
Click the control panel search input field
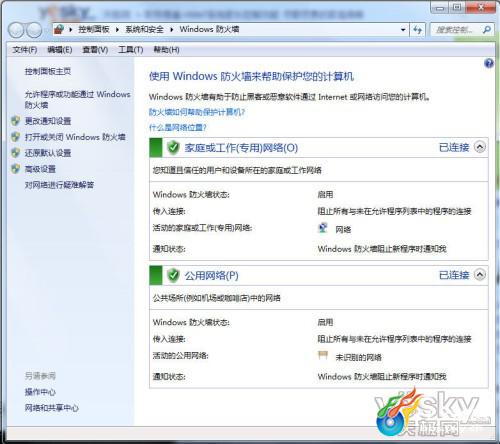pyautogui.click(x=456, y=30)
